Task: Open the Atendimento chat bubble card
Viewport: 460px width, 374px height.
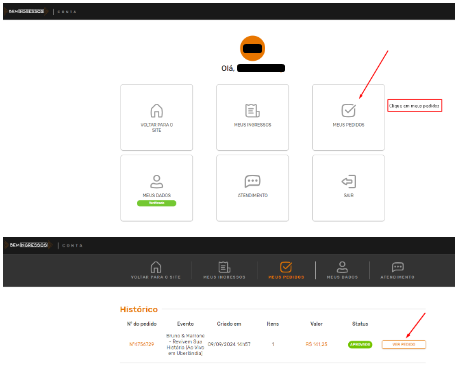Action: coord(252,188)
